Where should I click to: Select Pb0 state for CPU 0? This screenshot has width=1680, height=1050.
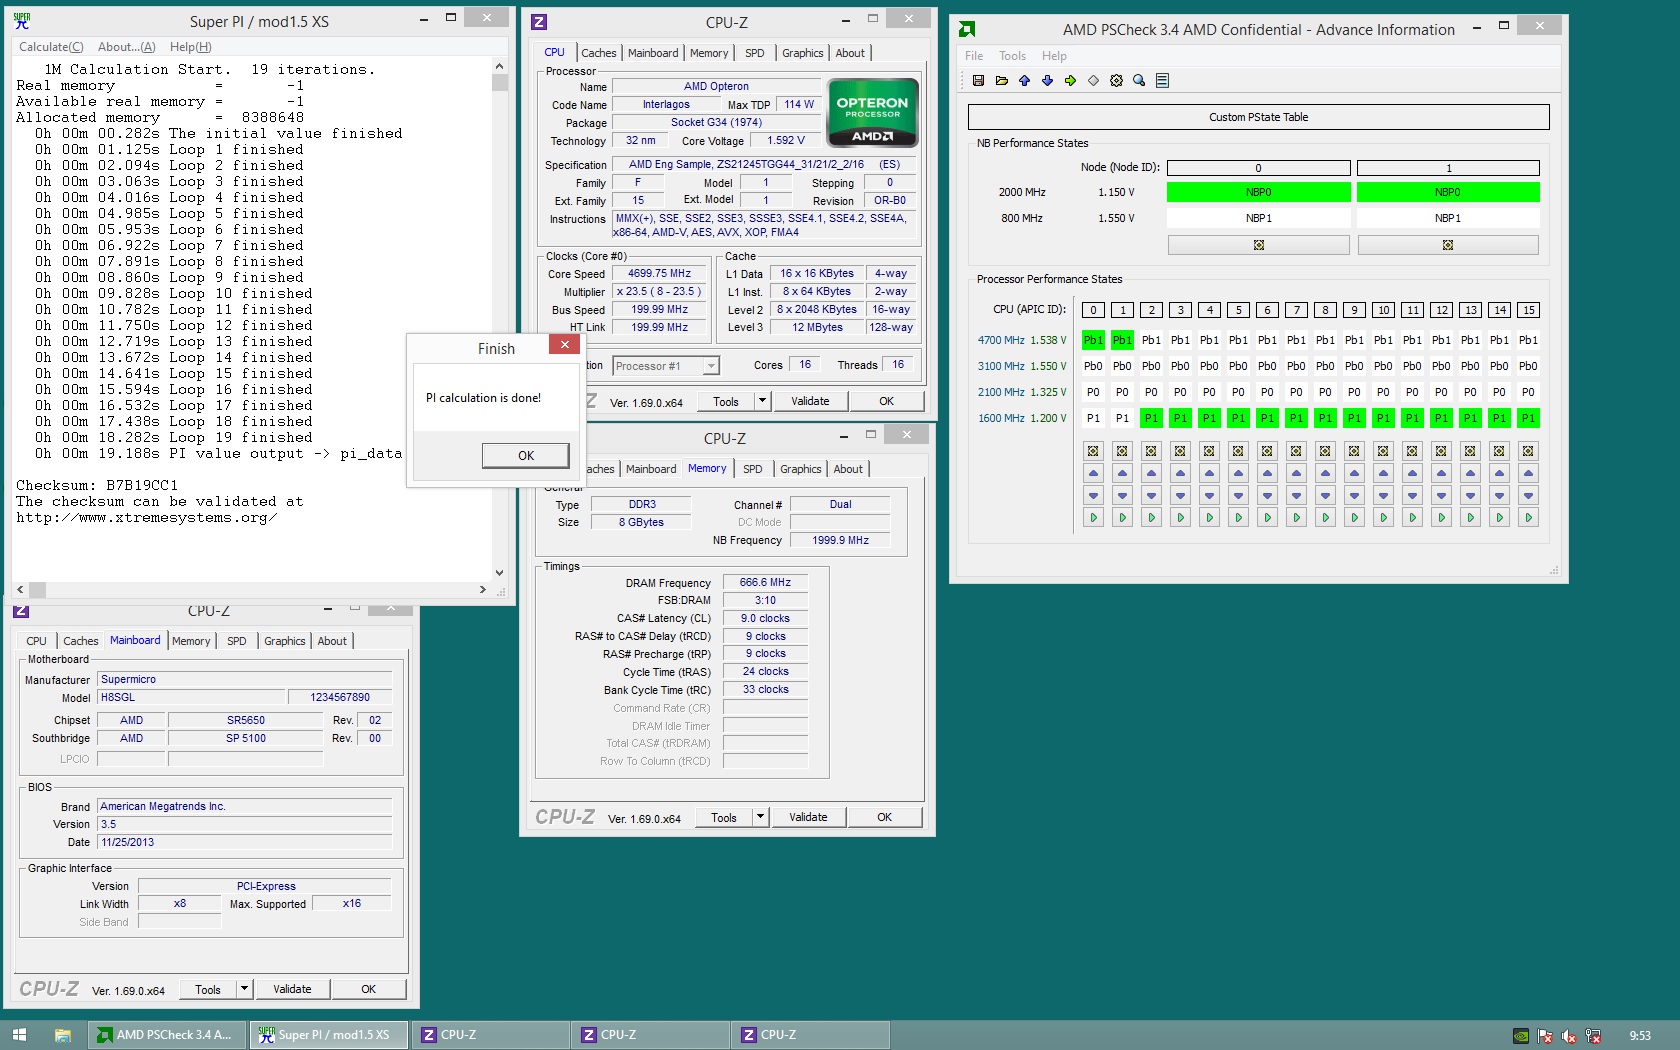tap(1093, 366)
